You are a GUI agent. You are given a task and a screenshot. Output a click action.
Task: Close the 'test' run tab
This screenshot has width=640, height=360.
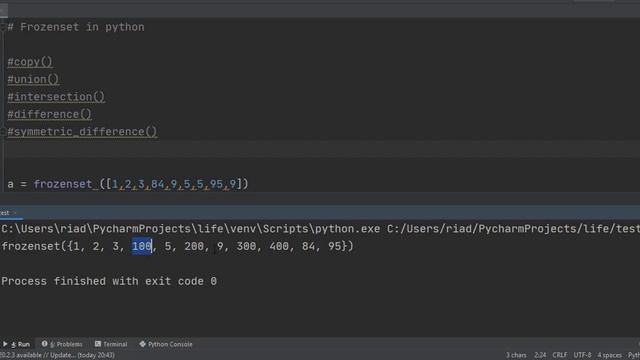15,213
